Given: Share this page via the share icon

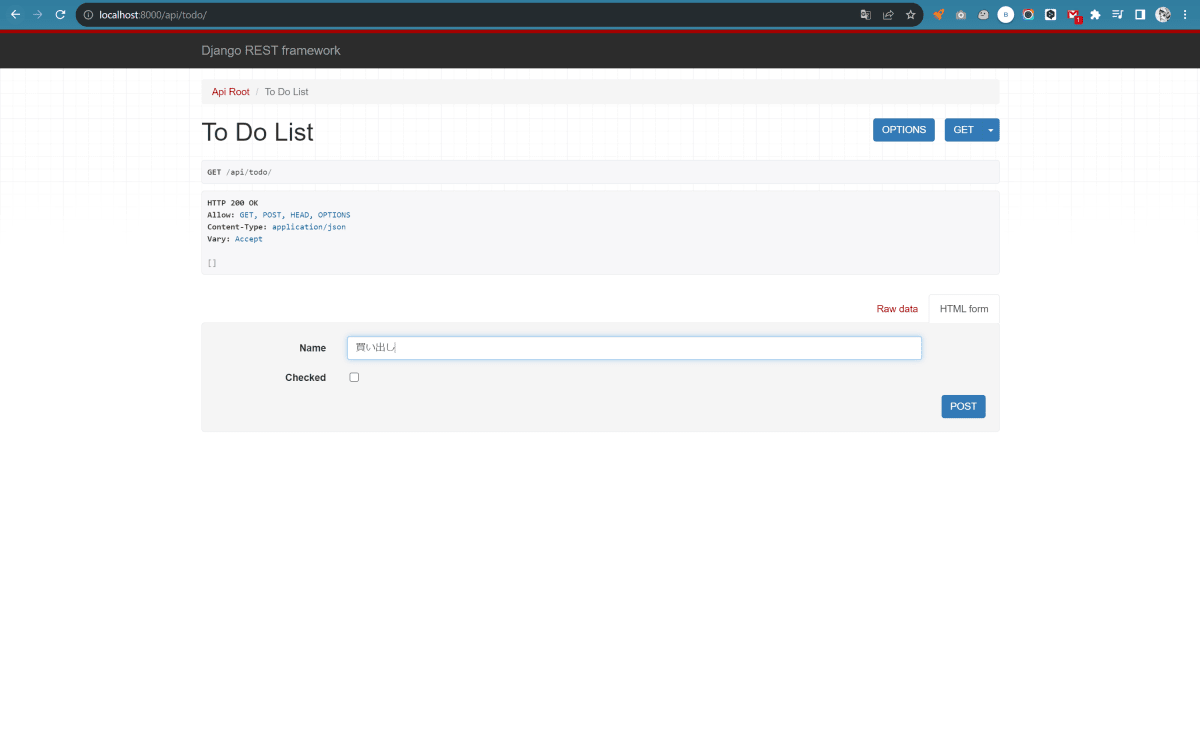Looking at the screenshot, I should 888,15.
